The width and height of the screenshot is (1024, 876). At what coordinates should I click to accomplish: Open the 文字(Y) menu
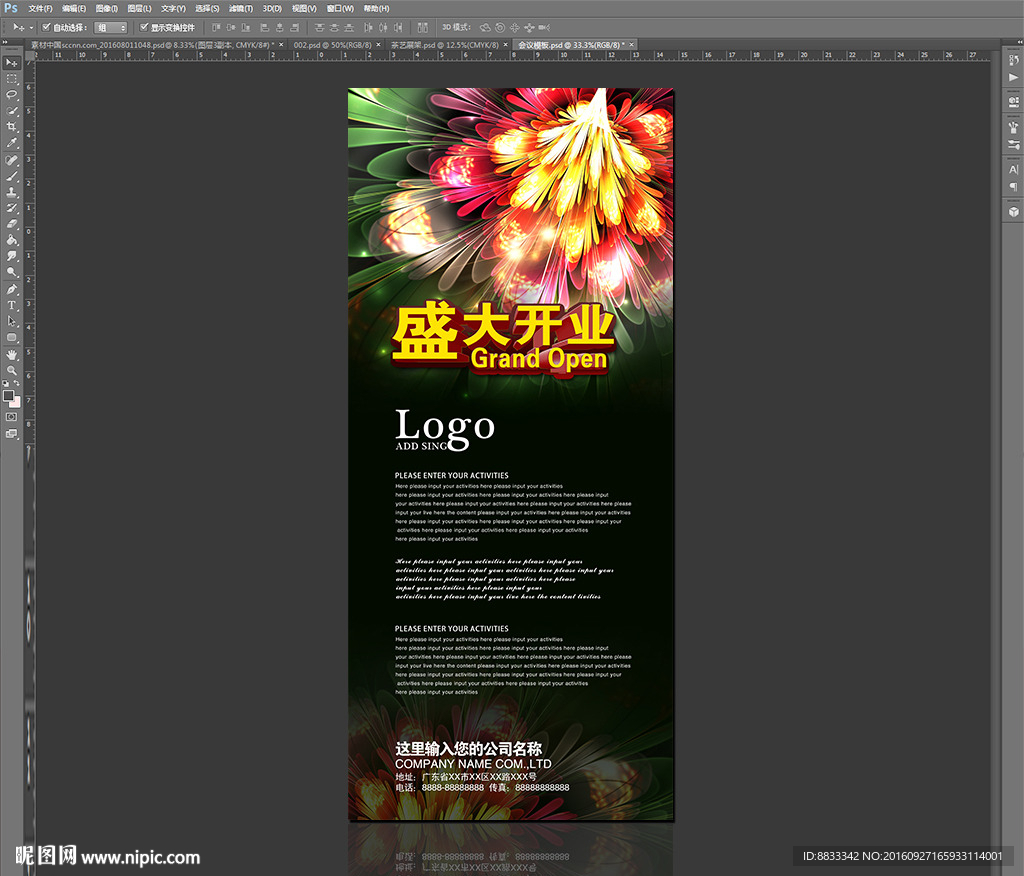click(x=173, y=8)
